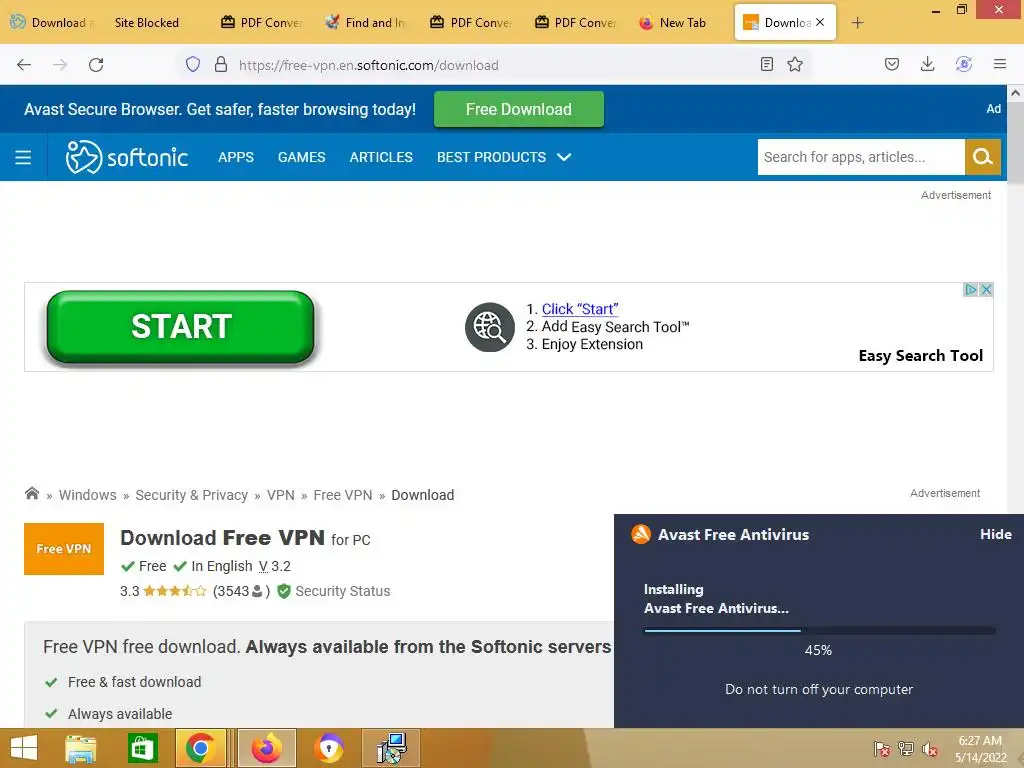The width and height of the screenshot is (1024, 768).
Task: Click the Free VPN orange app logo
Action: [x=64, y=549]
